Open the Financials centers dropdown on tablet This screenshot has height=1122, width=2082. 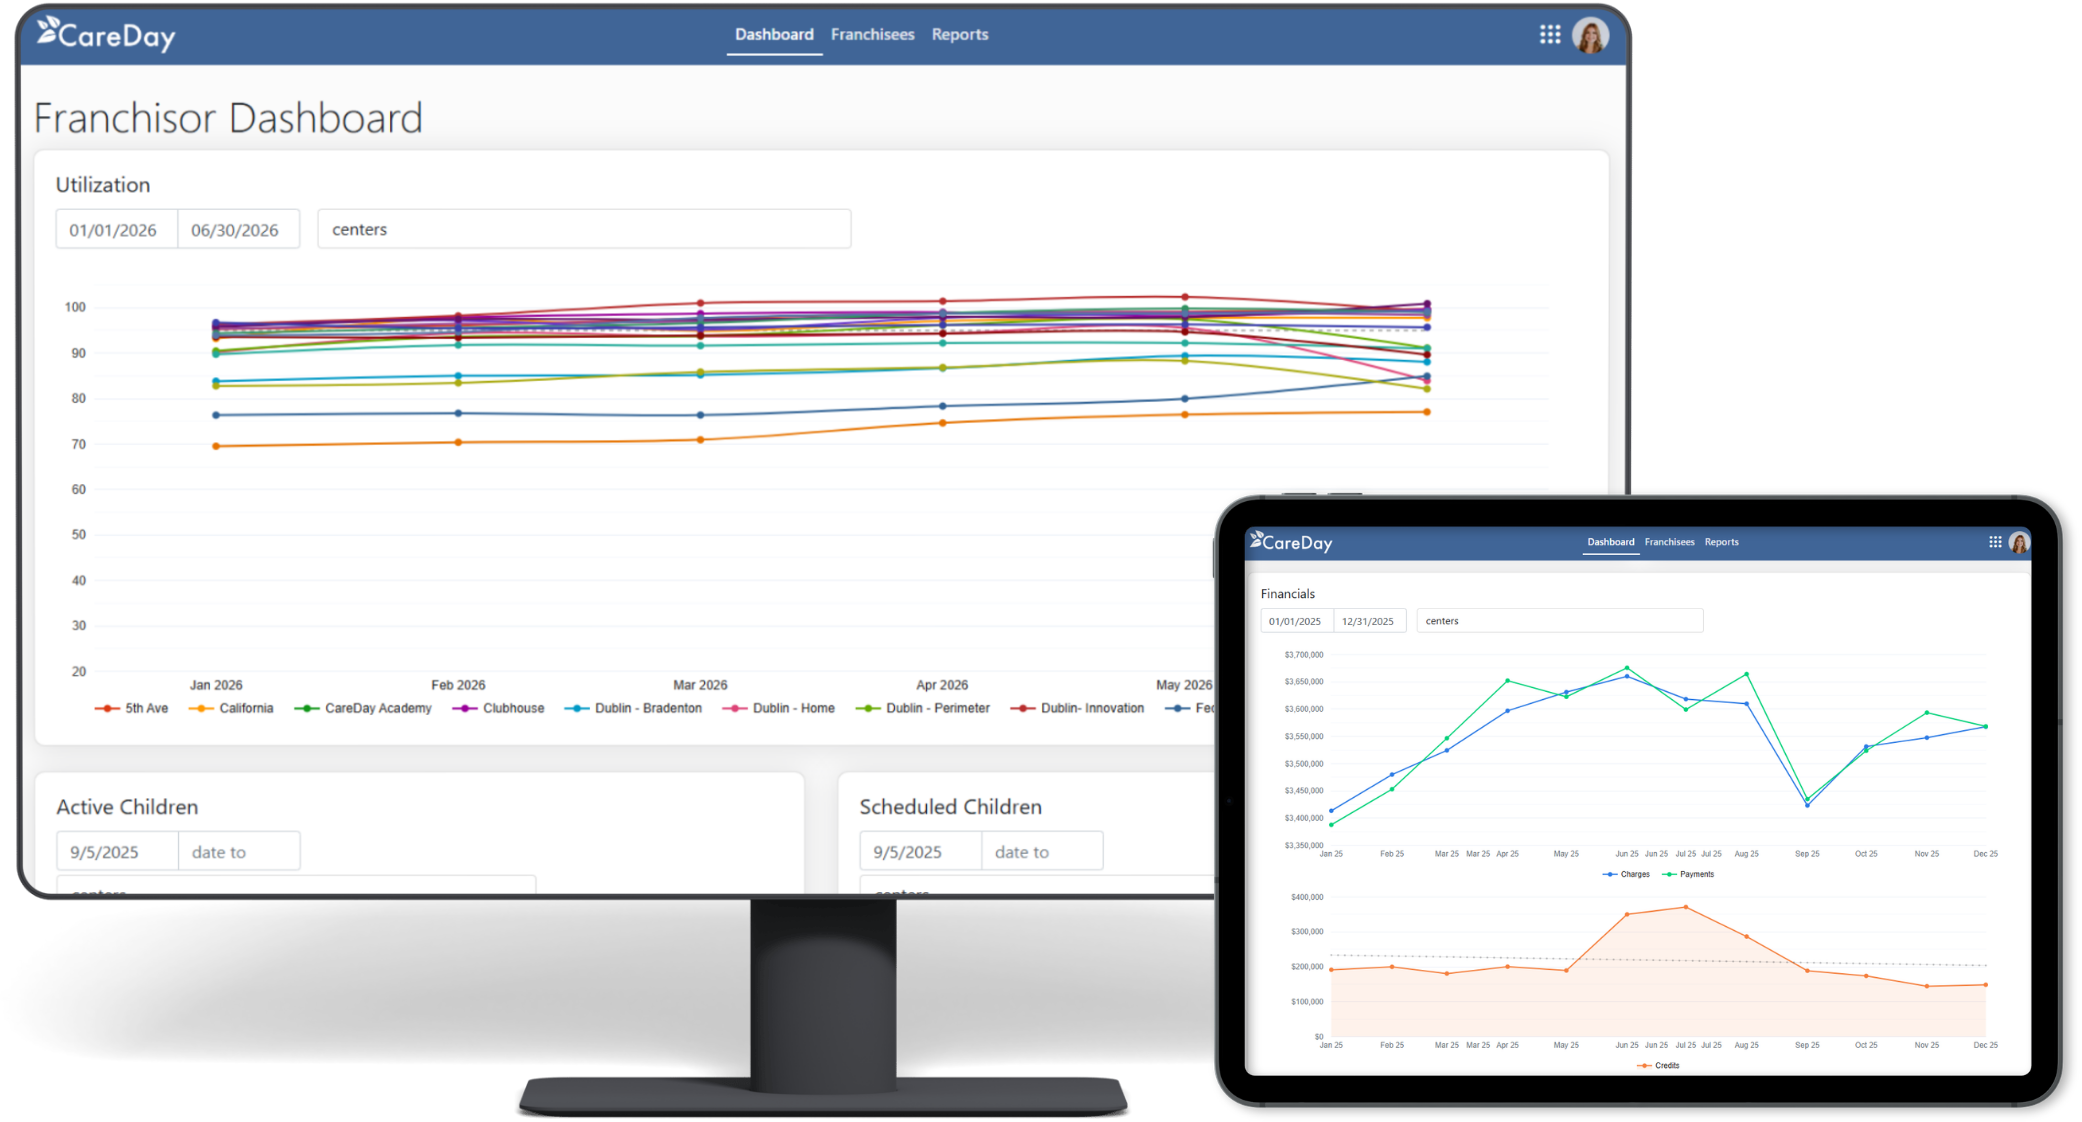1558,621
